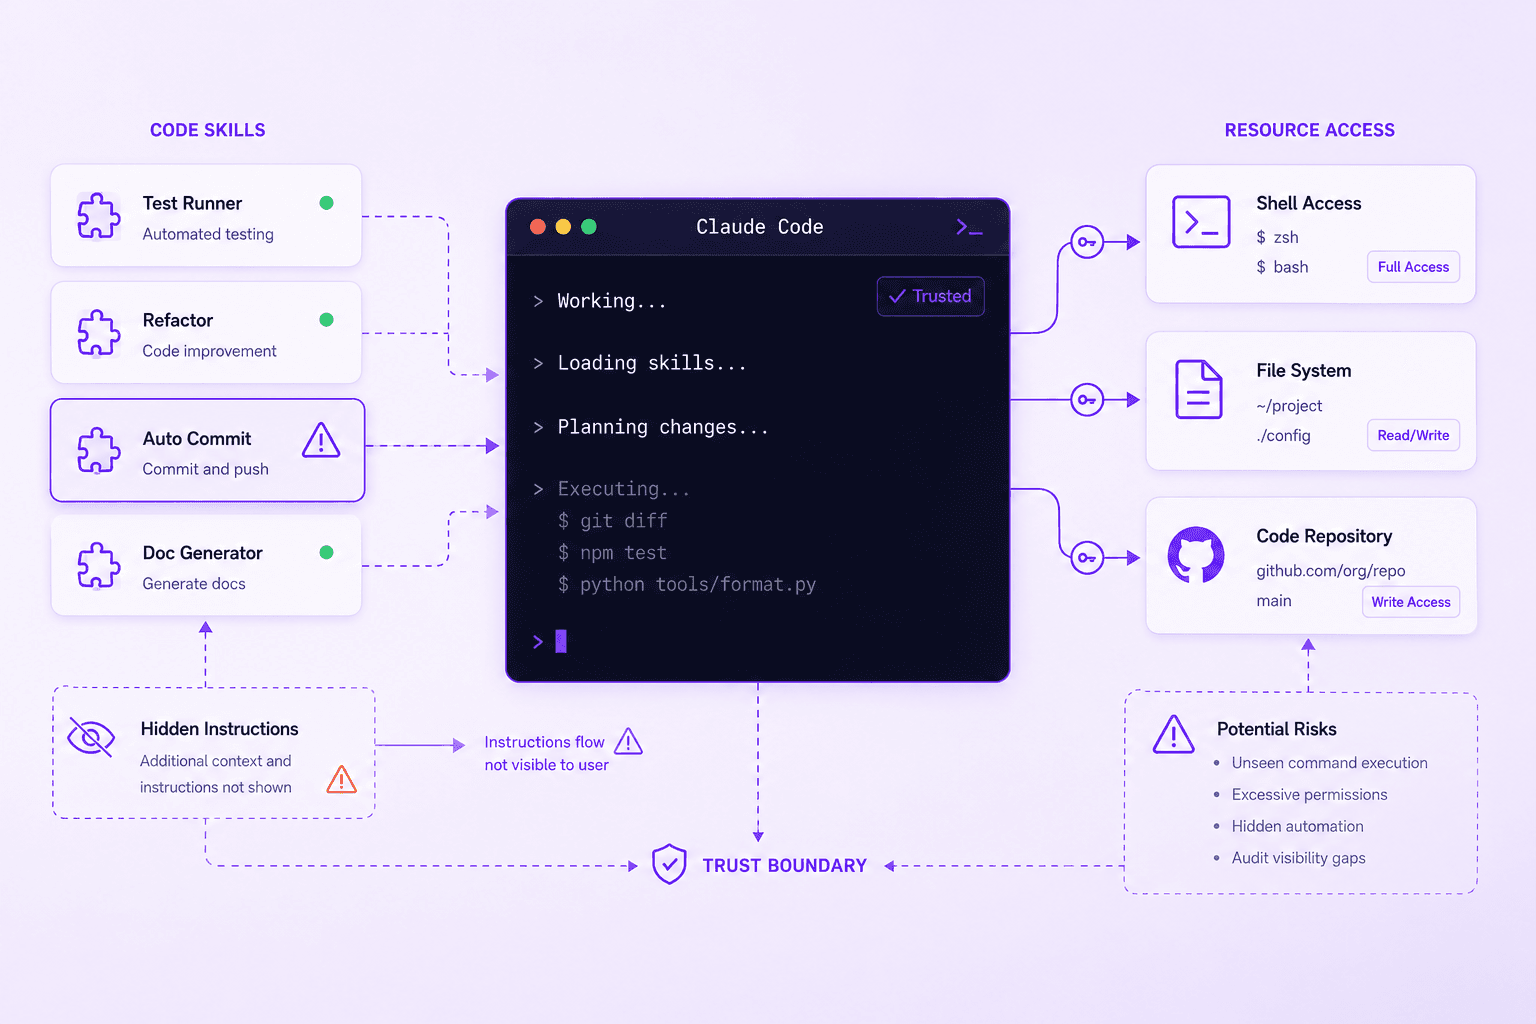Click the Refactor puzzle piece icon
Image resolution: width=1536 pixels, height=1024 pixels.
click(99, 333)
